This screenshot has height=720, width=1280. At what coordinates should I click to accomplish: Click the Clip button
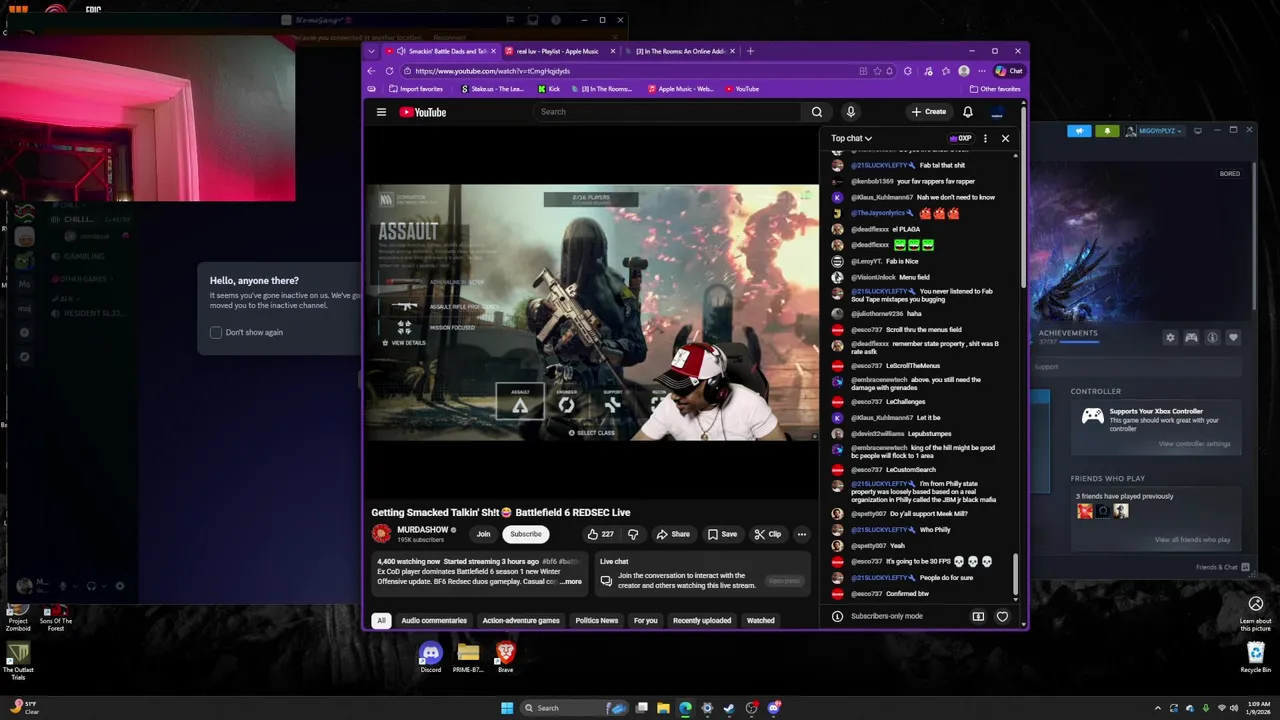click(768, 534)
